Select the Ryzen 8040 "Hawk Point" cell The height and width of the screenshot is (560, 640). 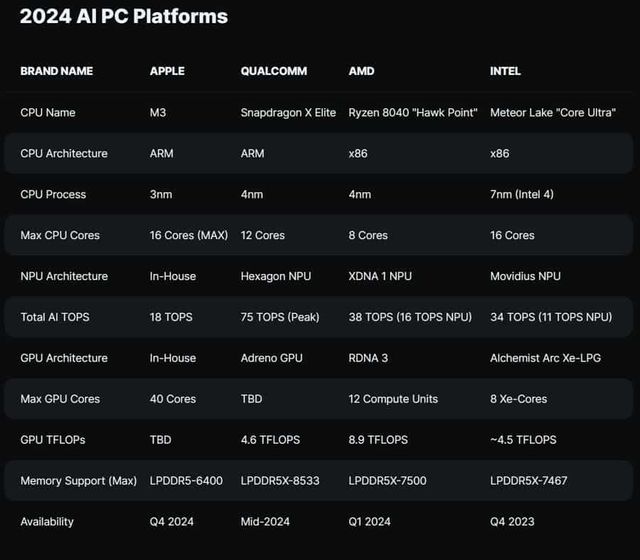pos(411,113)
